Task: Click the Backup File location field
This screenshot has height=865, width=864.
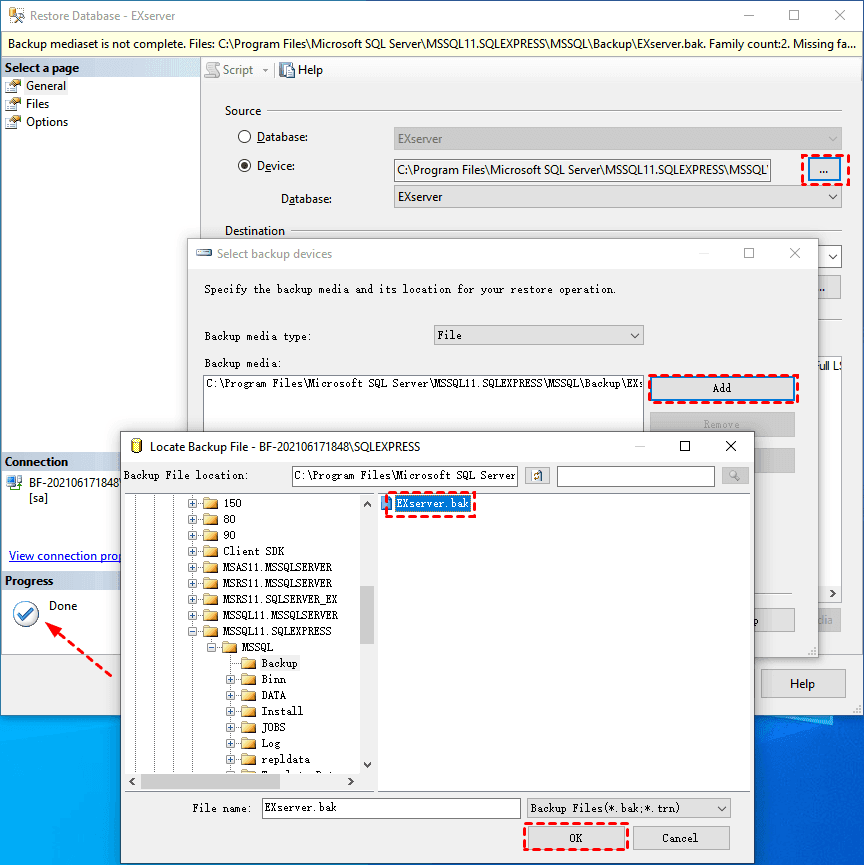Action: [404, 476]
